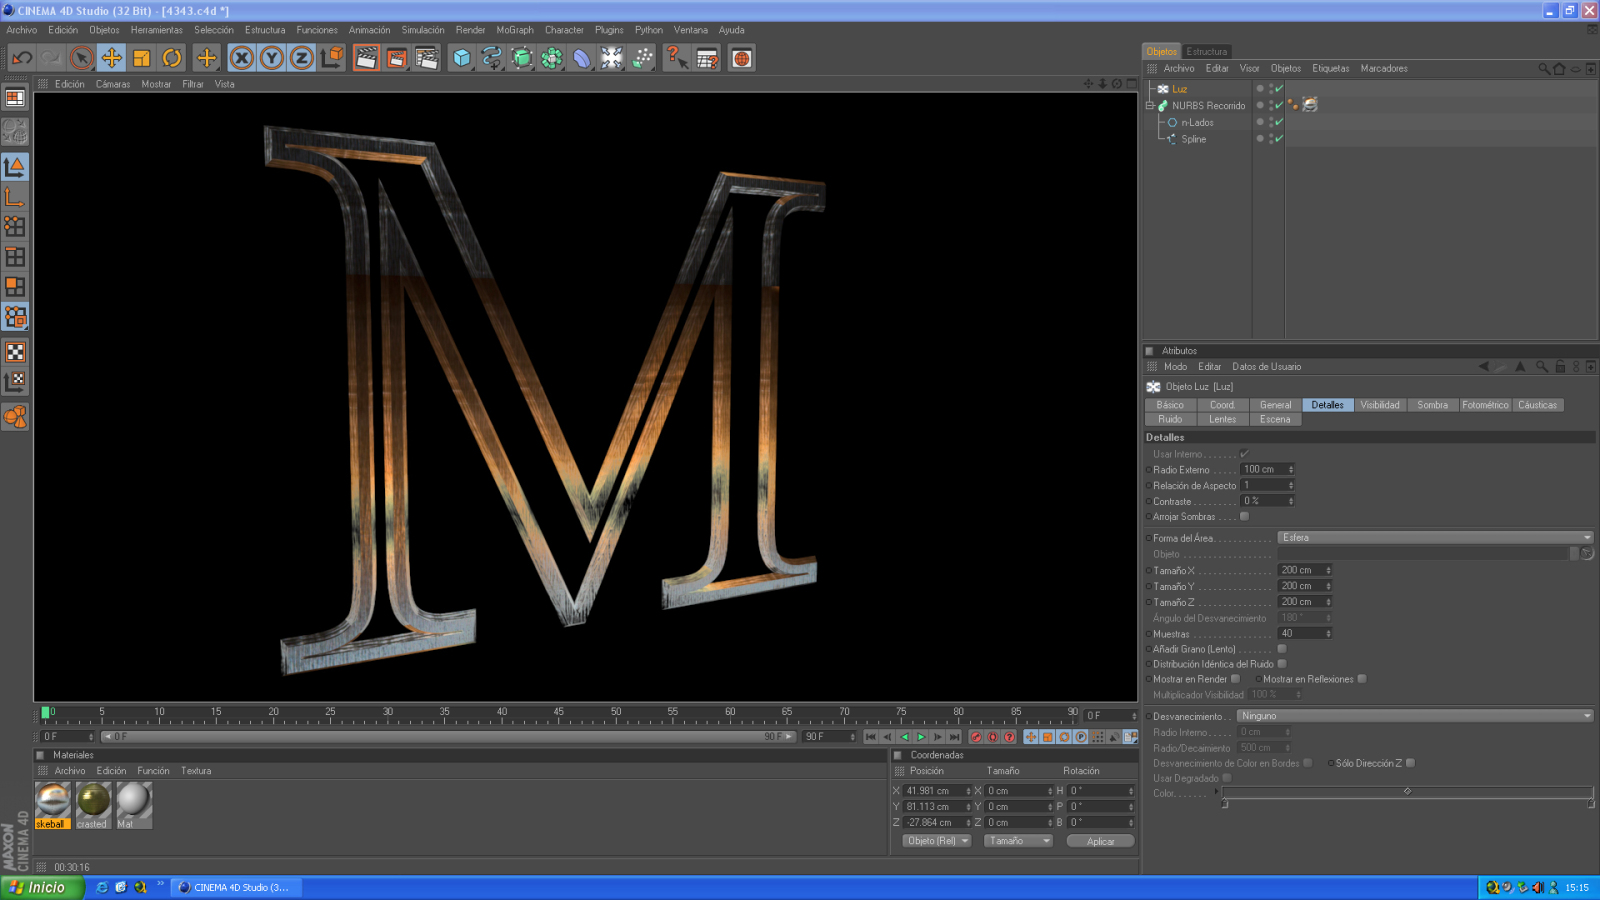Click the Undo arrow icon
The height and width of the screenshot is (900, 1600).
(22, 58)
